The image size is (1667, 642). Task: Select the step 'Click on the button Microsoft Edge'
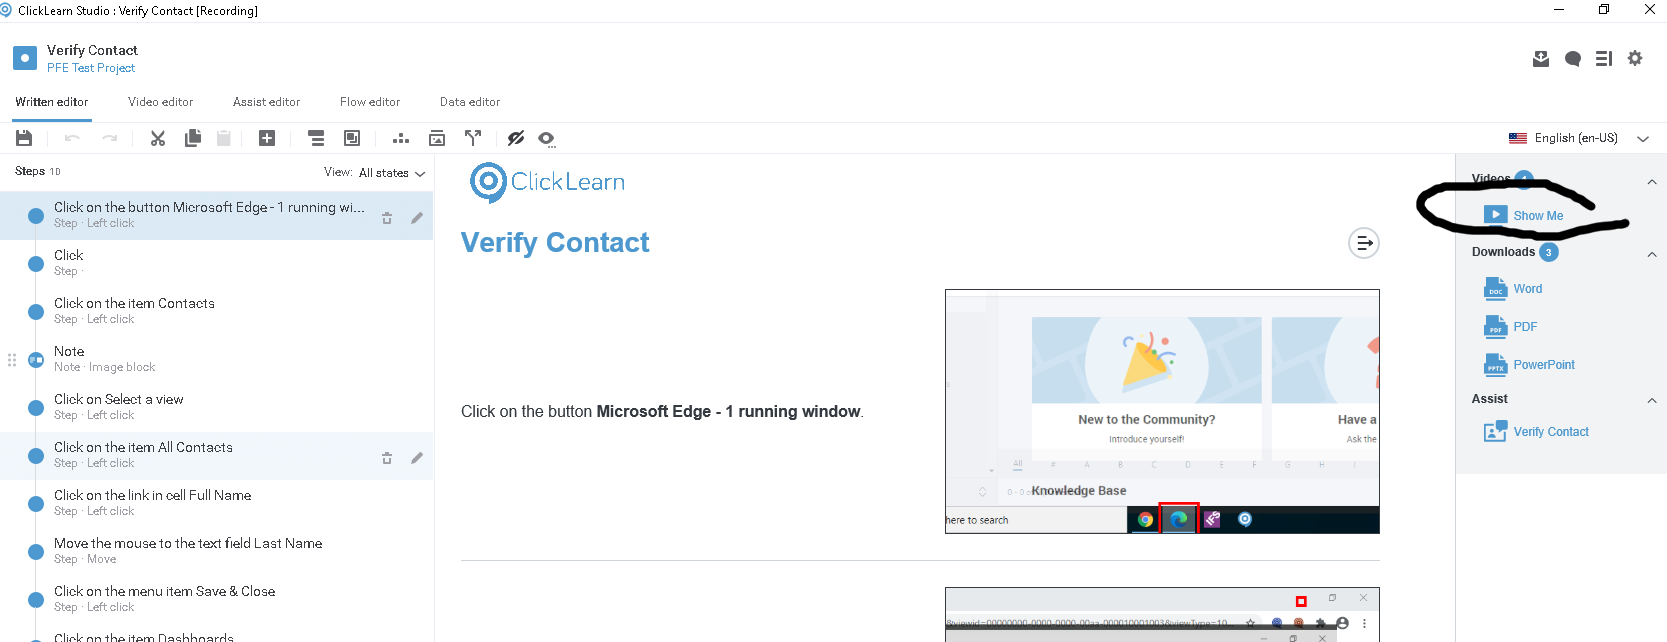[x=216, y=215]
